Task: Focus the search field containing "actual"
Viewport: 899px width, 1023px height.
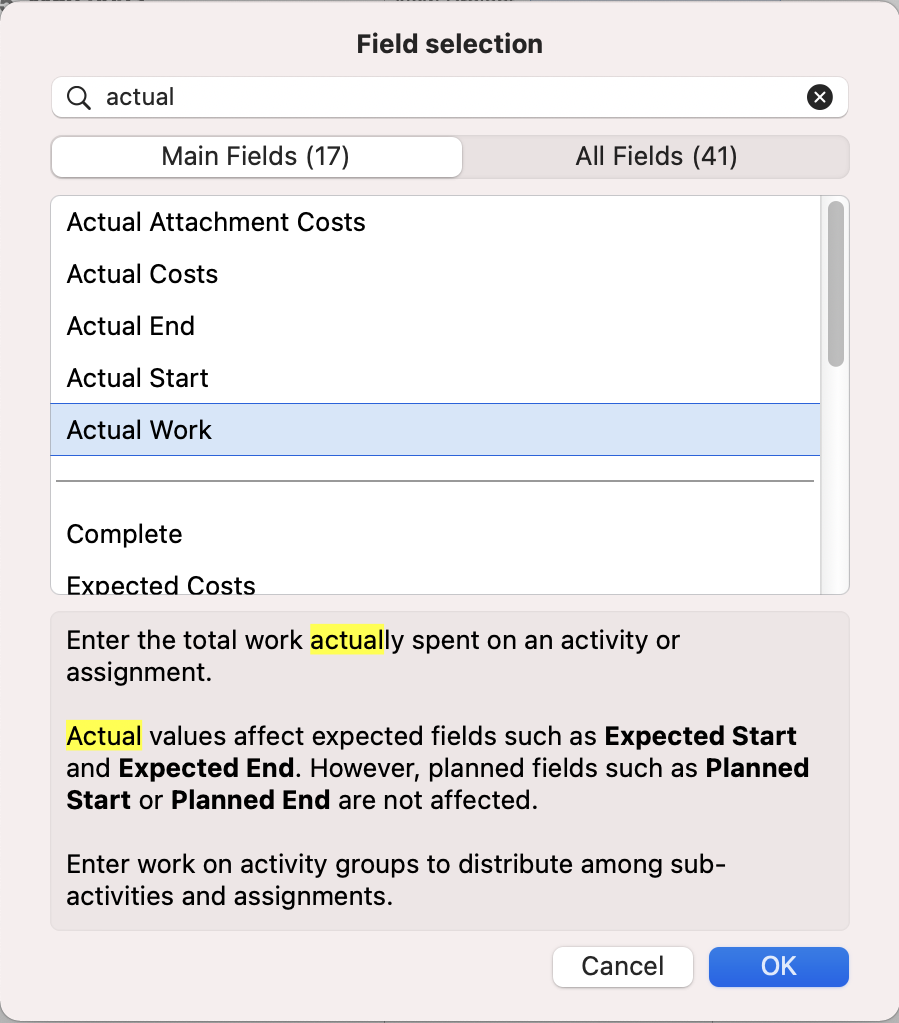Action: 450,97
